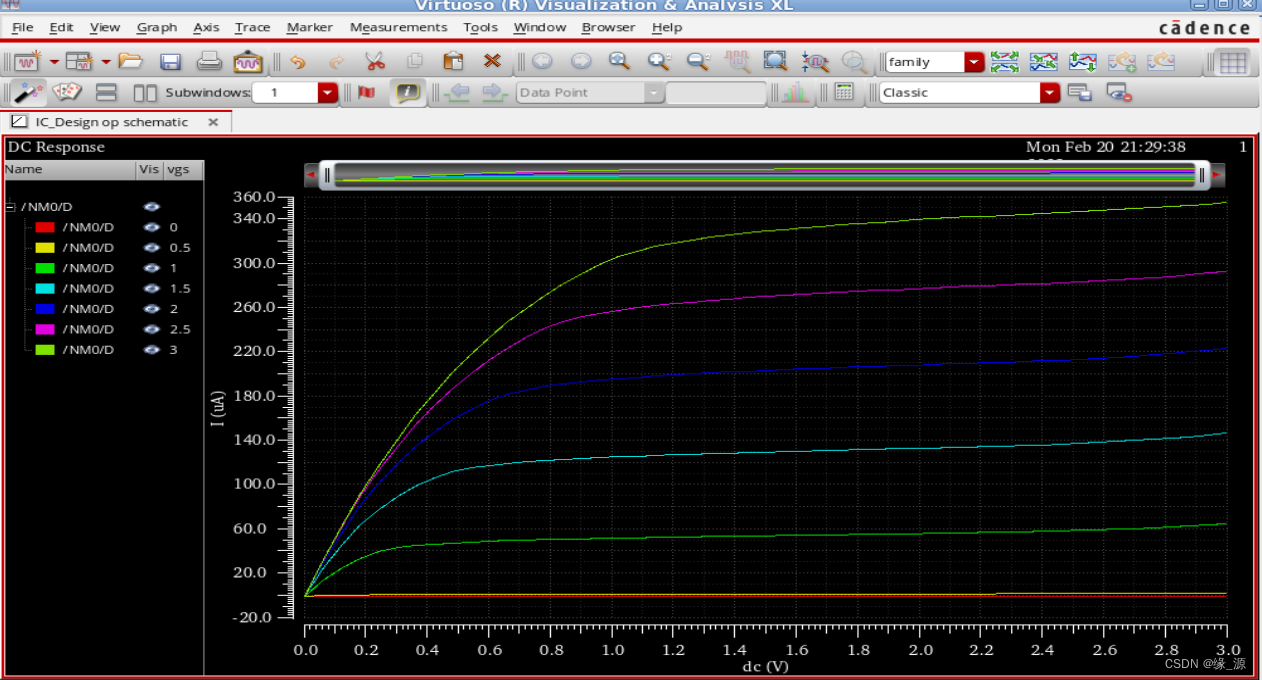Hide the vgs 0.5 trace
This screenshot has height=680, width=1262.
pos(151,248)
